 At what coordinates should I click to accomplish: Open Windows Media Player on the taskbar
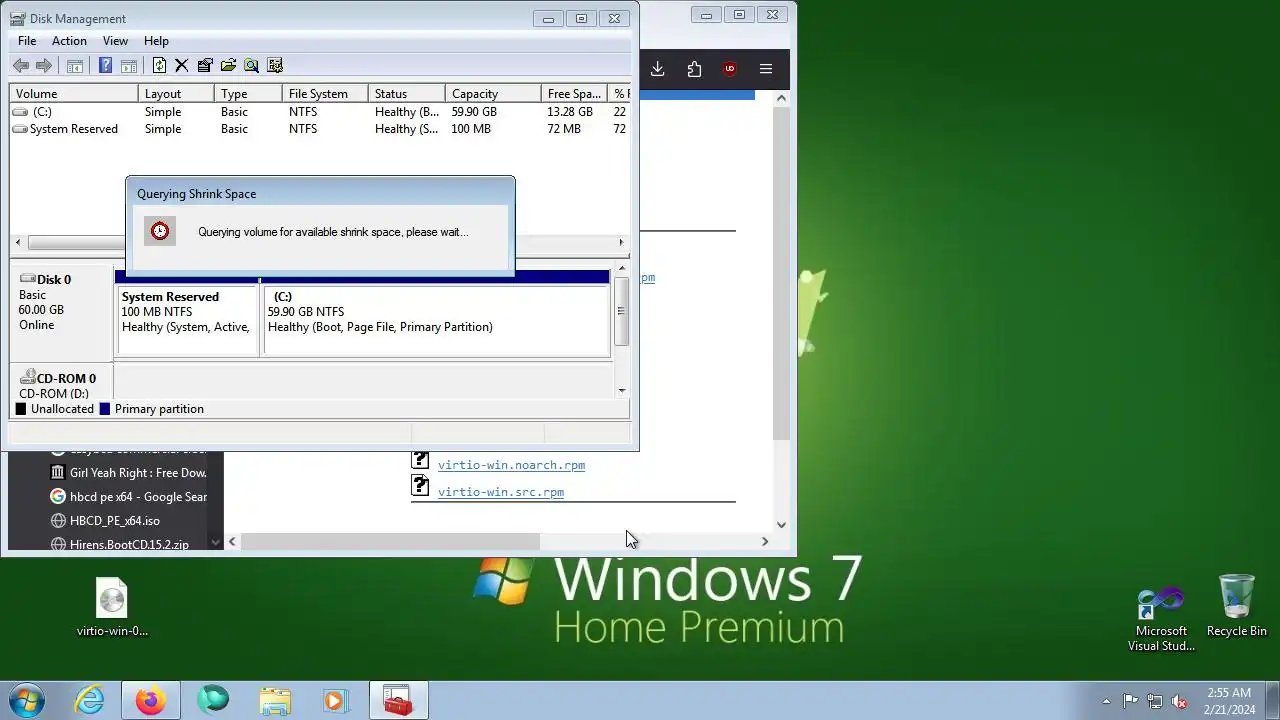[x=335, y=700]
